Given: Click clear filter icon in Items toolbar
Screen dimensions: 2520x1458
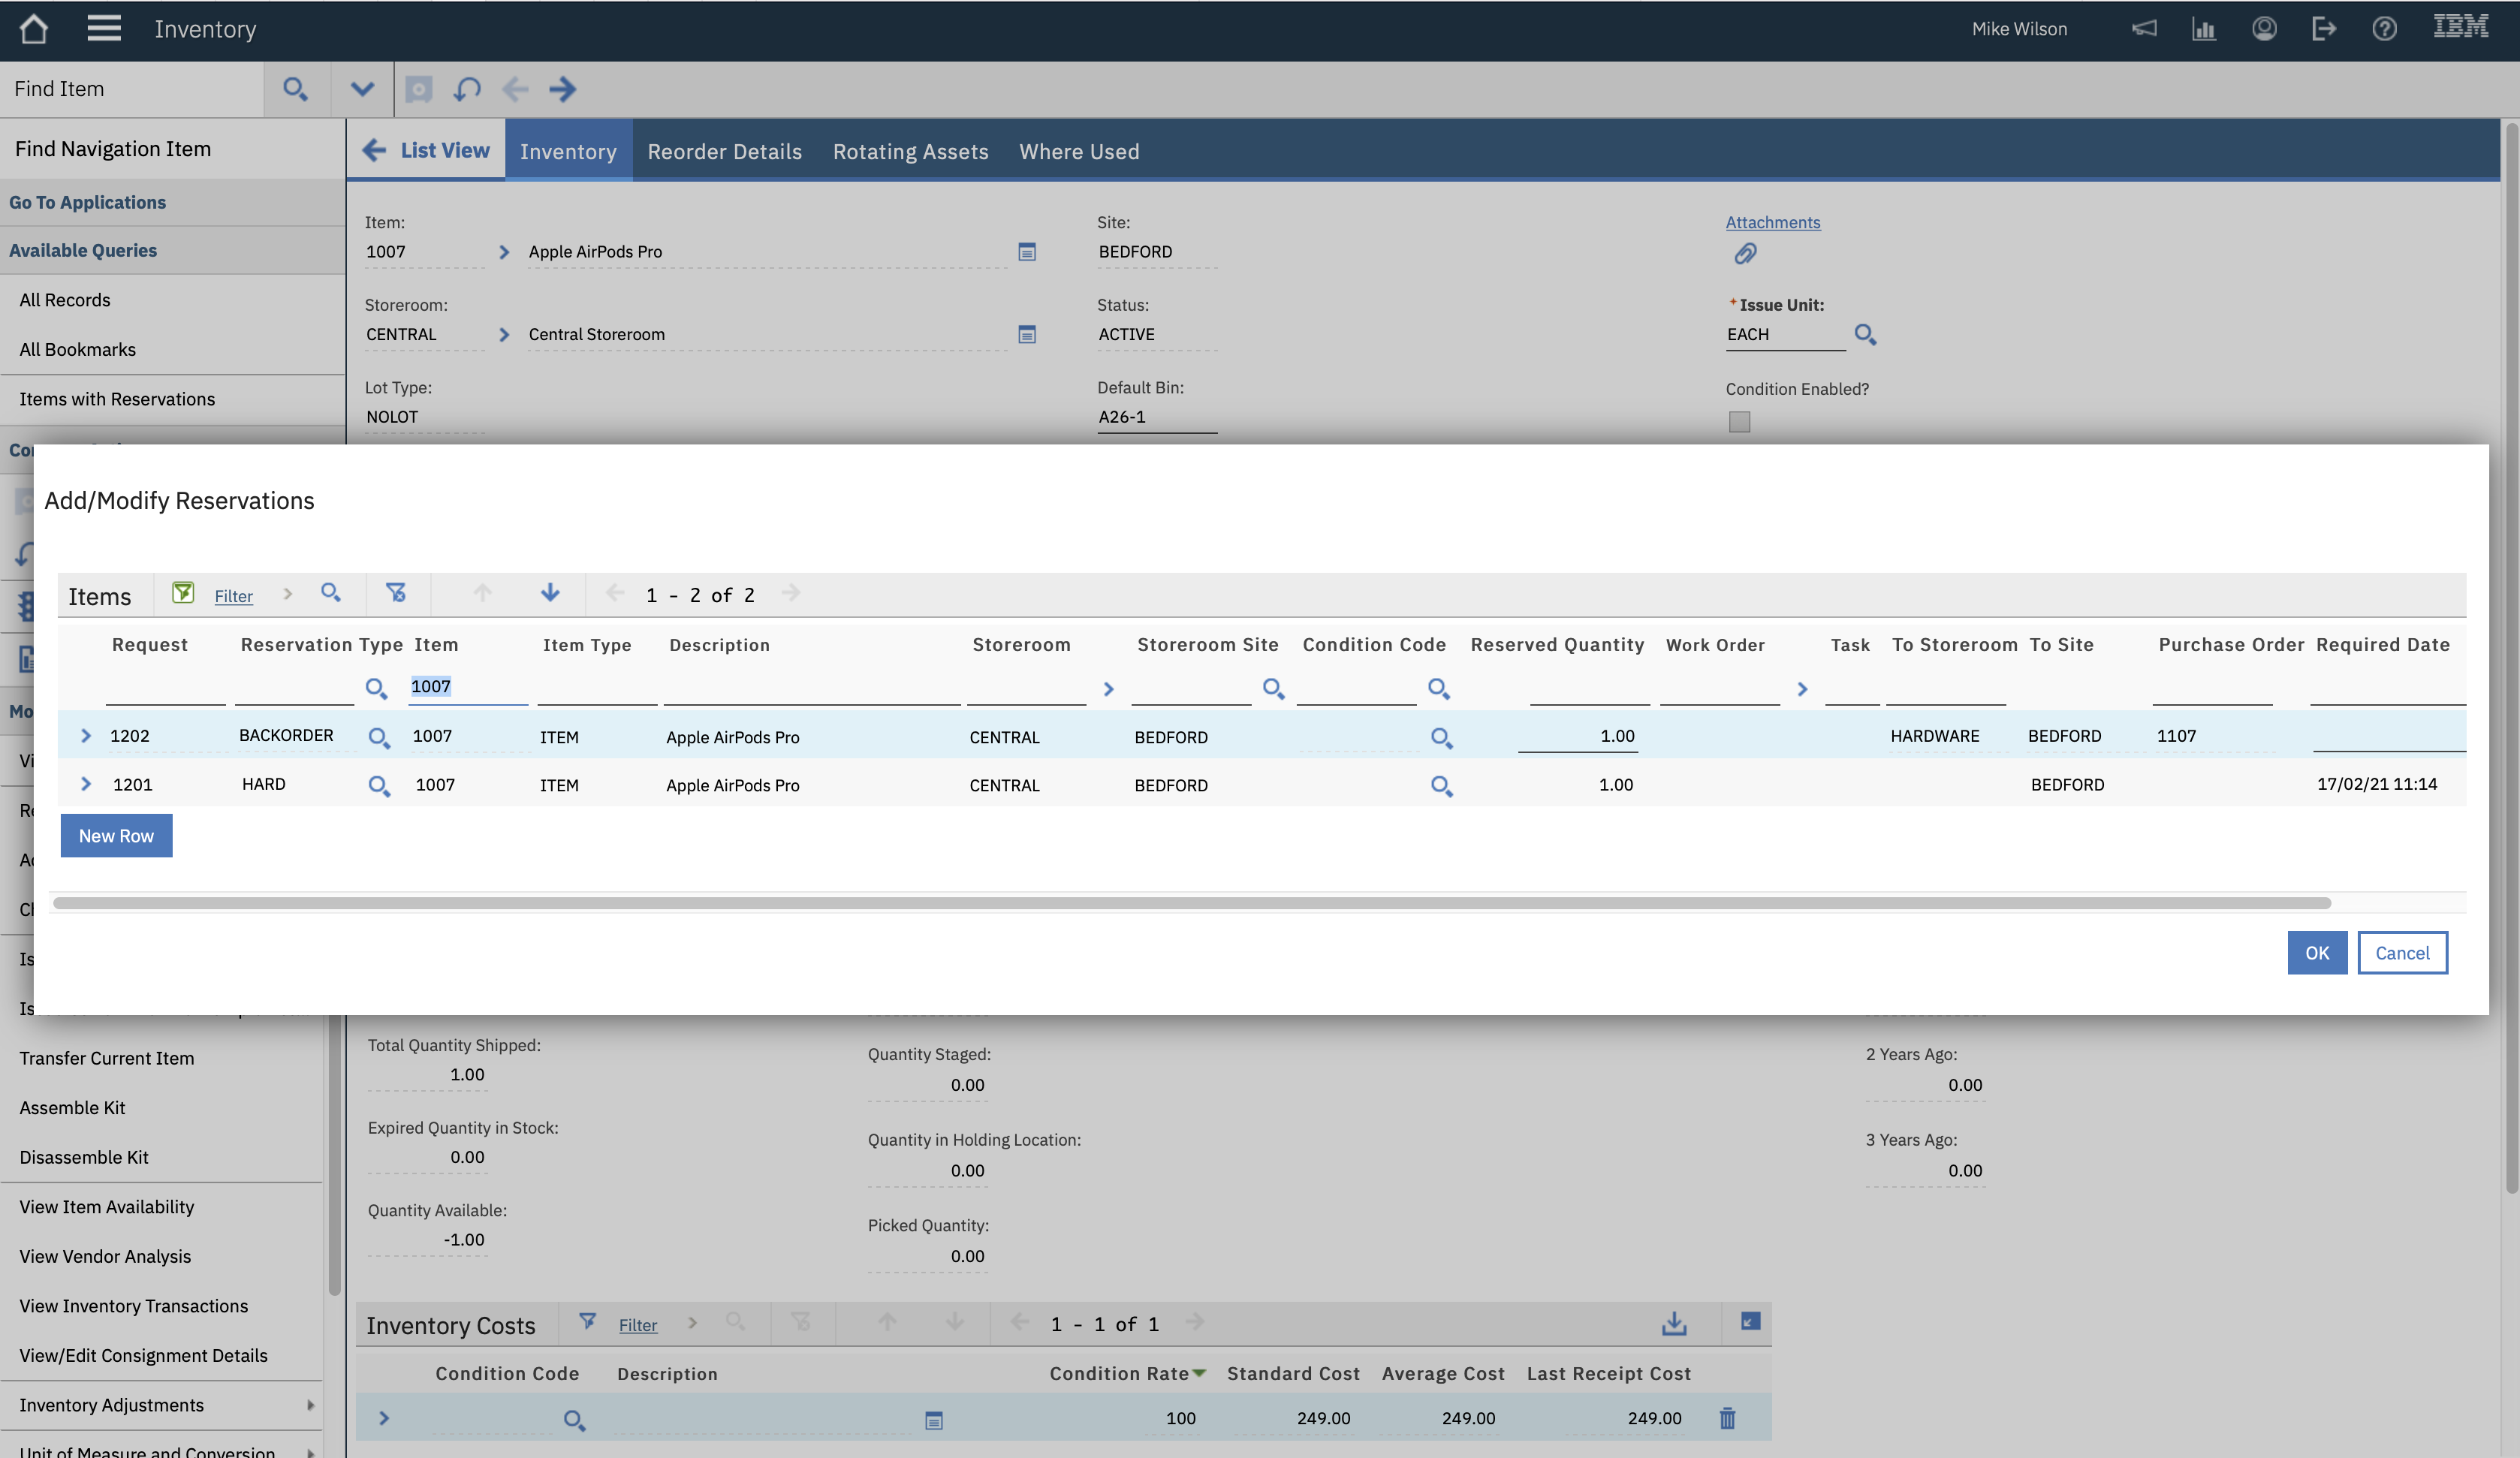Looking at the screenshot, I should tap(396, 593).
